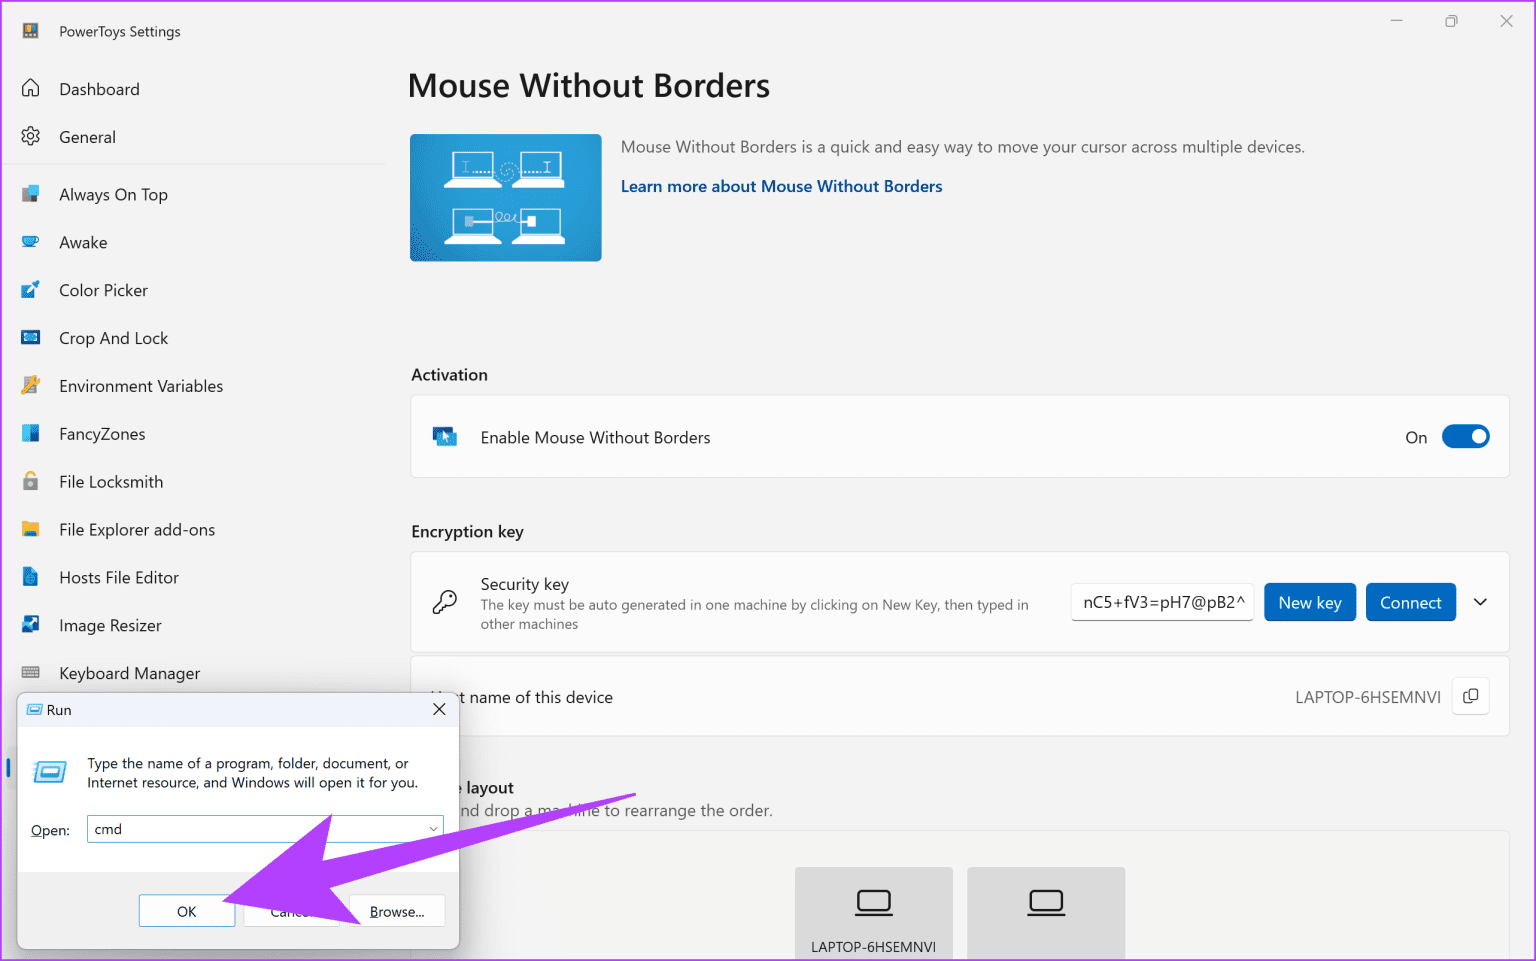Click the FancyZones icon
Image resolution: width=1536 pixels, height=961 pixels.
point(30,433)
